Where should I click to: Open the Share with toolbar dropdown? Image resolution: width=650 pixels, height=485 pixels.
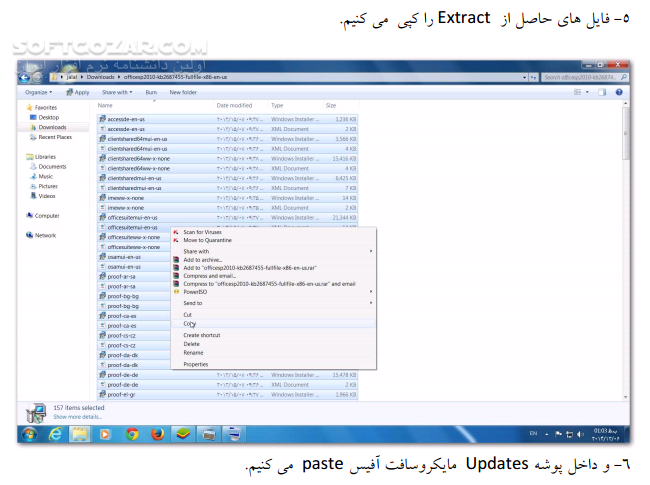pyautogui.click(x=117, y=92)
